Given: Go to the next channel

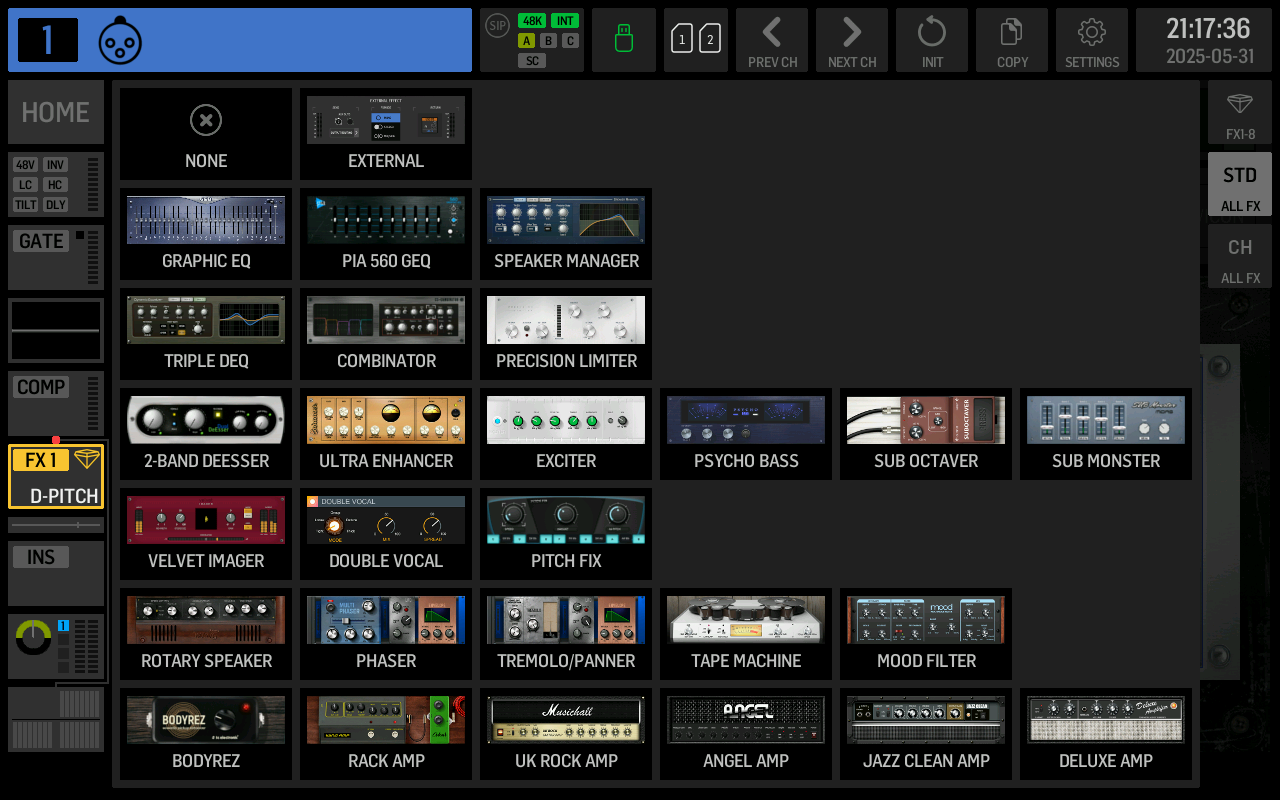Looking at the screenshot, I should (x=852, y=40).
